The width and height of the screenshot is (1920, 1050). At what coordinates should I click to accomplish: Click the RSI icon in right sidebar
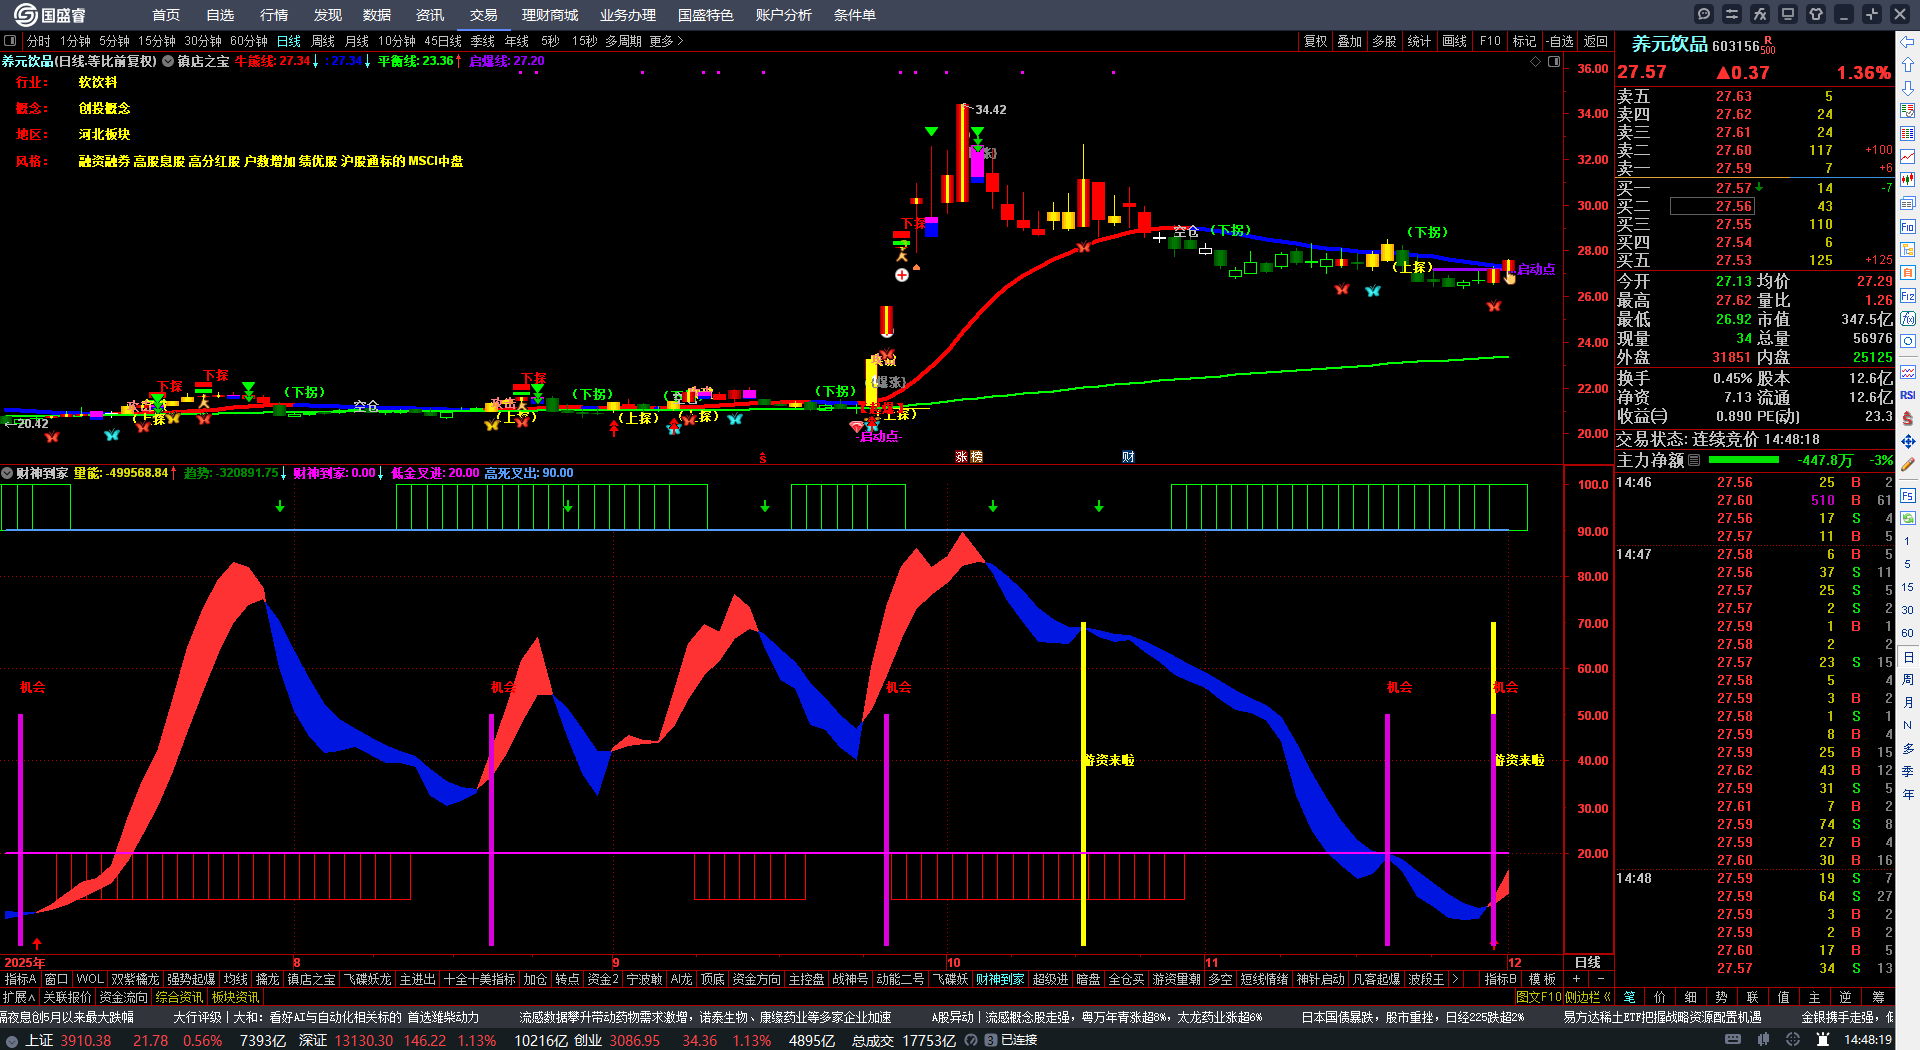point(1908,395)
